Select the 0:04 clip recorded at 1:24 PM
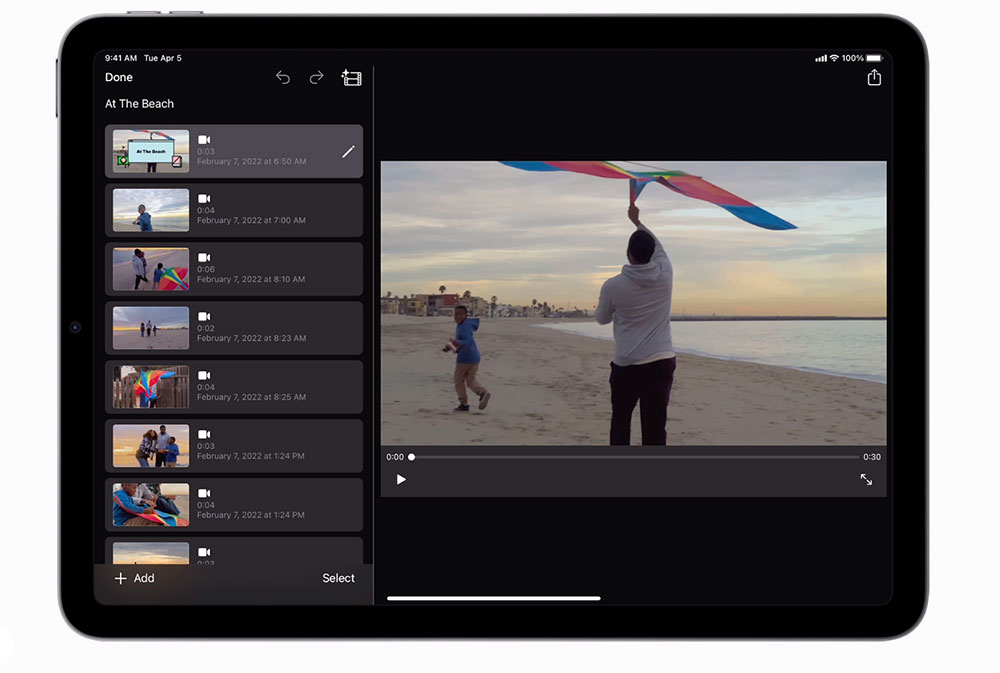The image size is (1000, 673). pyautogui.click(x=234, y=505)
